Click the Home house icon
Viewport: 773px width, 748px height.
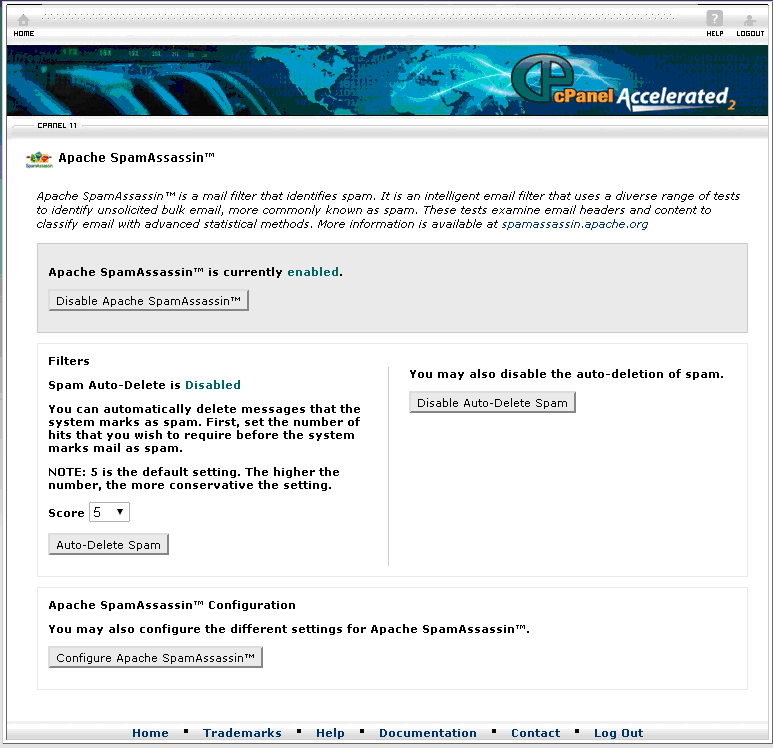click(x=23, y=20)
